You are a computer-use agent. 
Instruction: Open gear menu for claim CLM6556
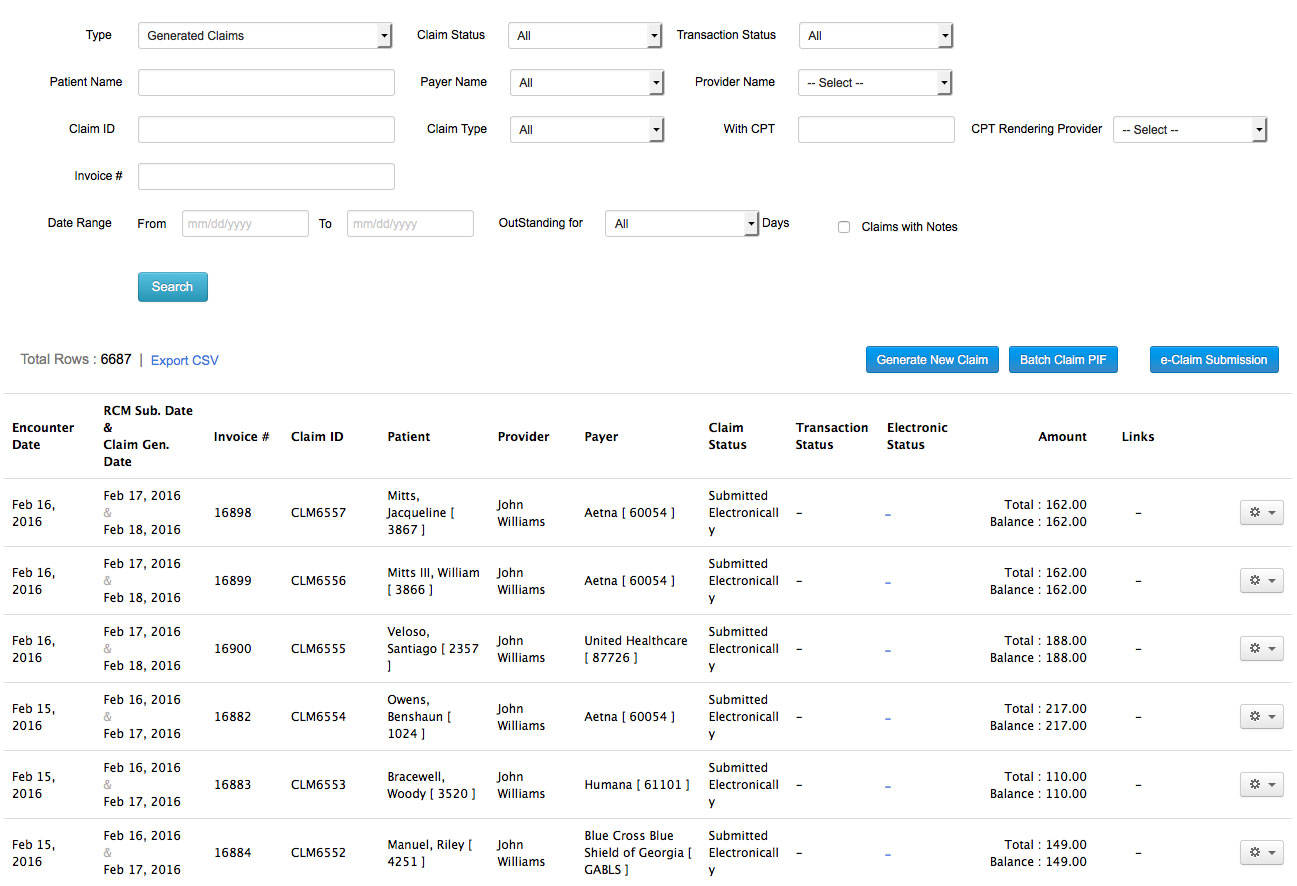1261,580
